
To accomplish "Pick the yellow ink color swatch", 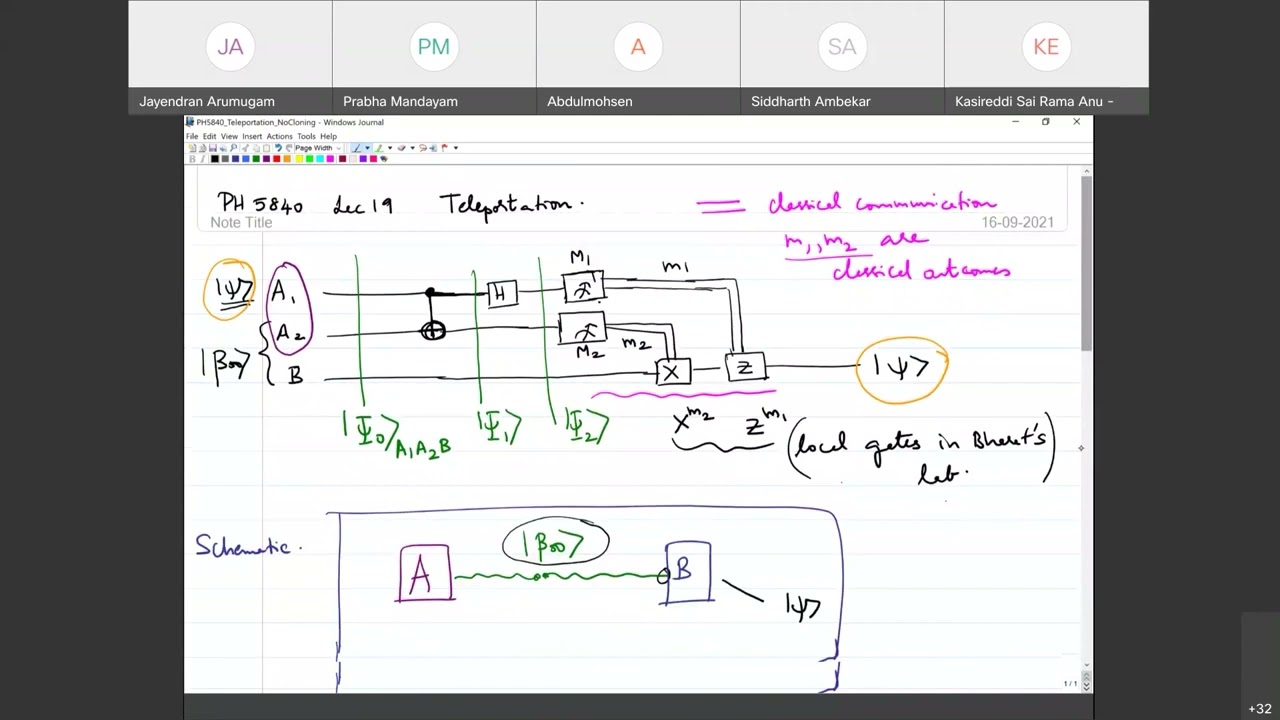I will pos(299,159).
